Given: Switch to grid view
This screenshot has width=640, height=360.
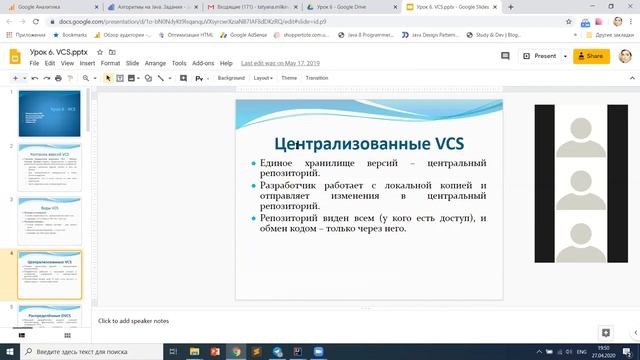Looking at the screenshot, I should (x=67, y=336).
